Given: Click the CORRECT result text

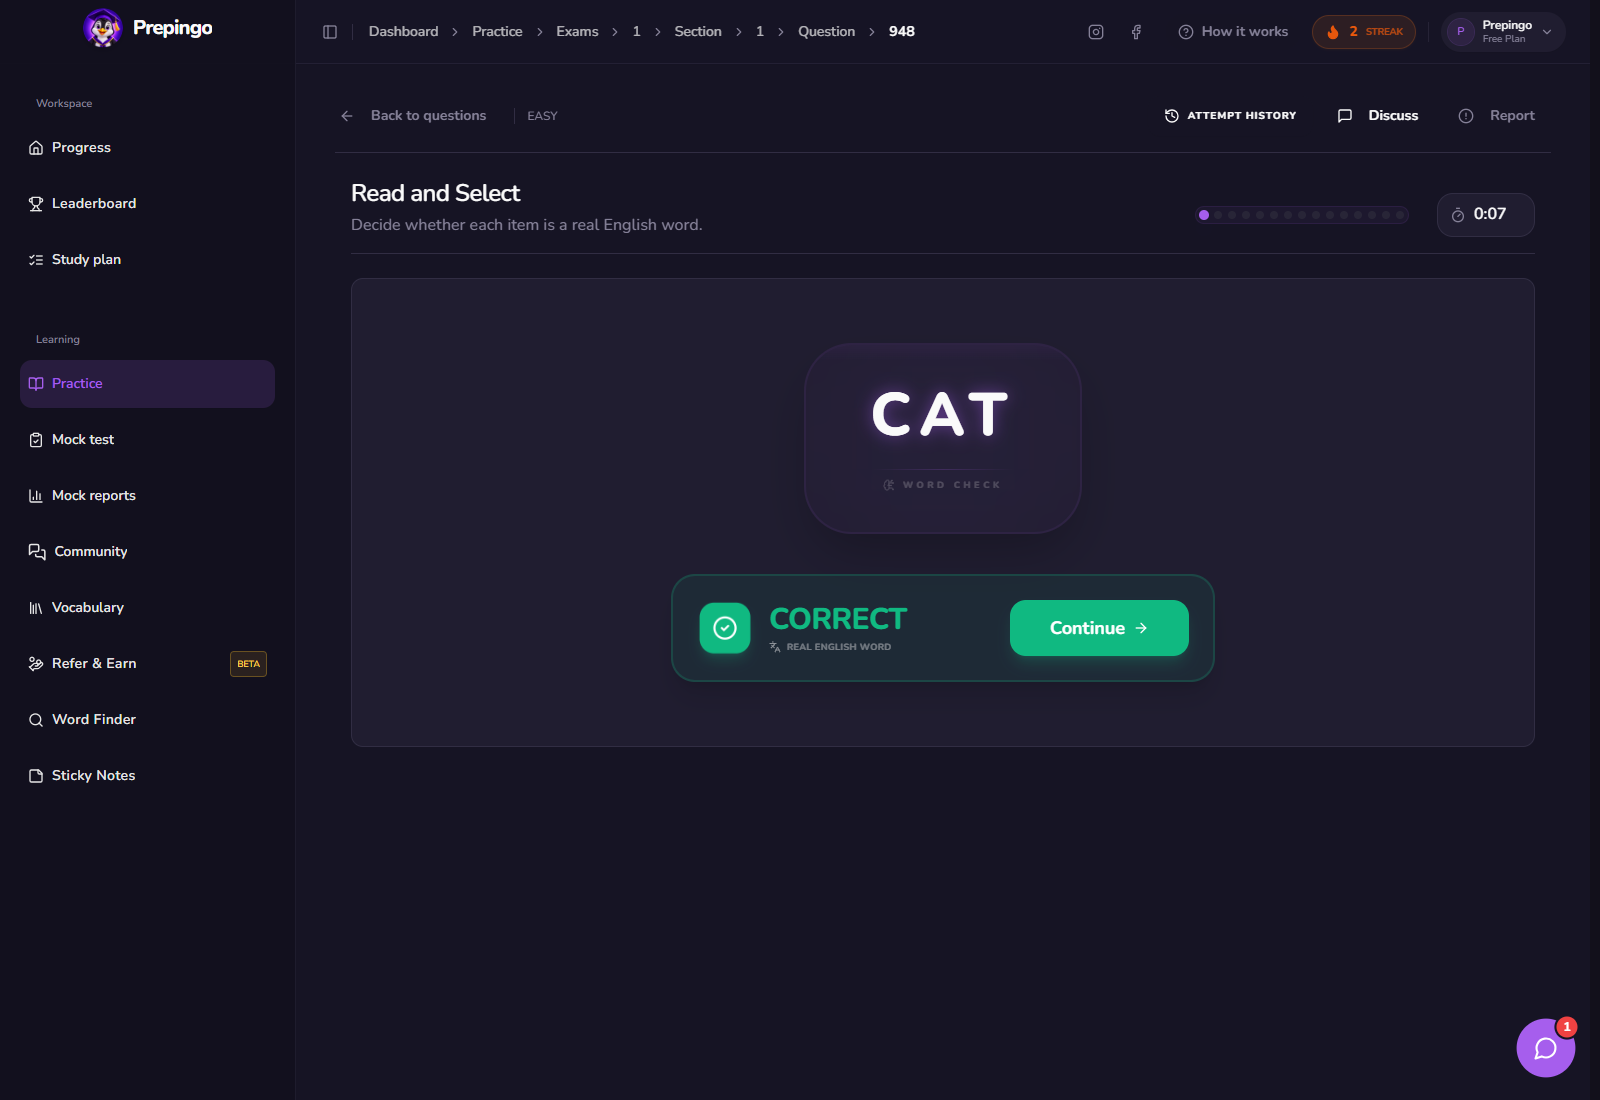Looking at the screenshot, I should [x=838, y=619].
